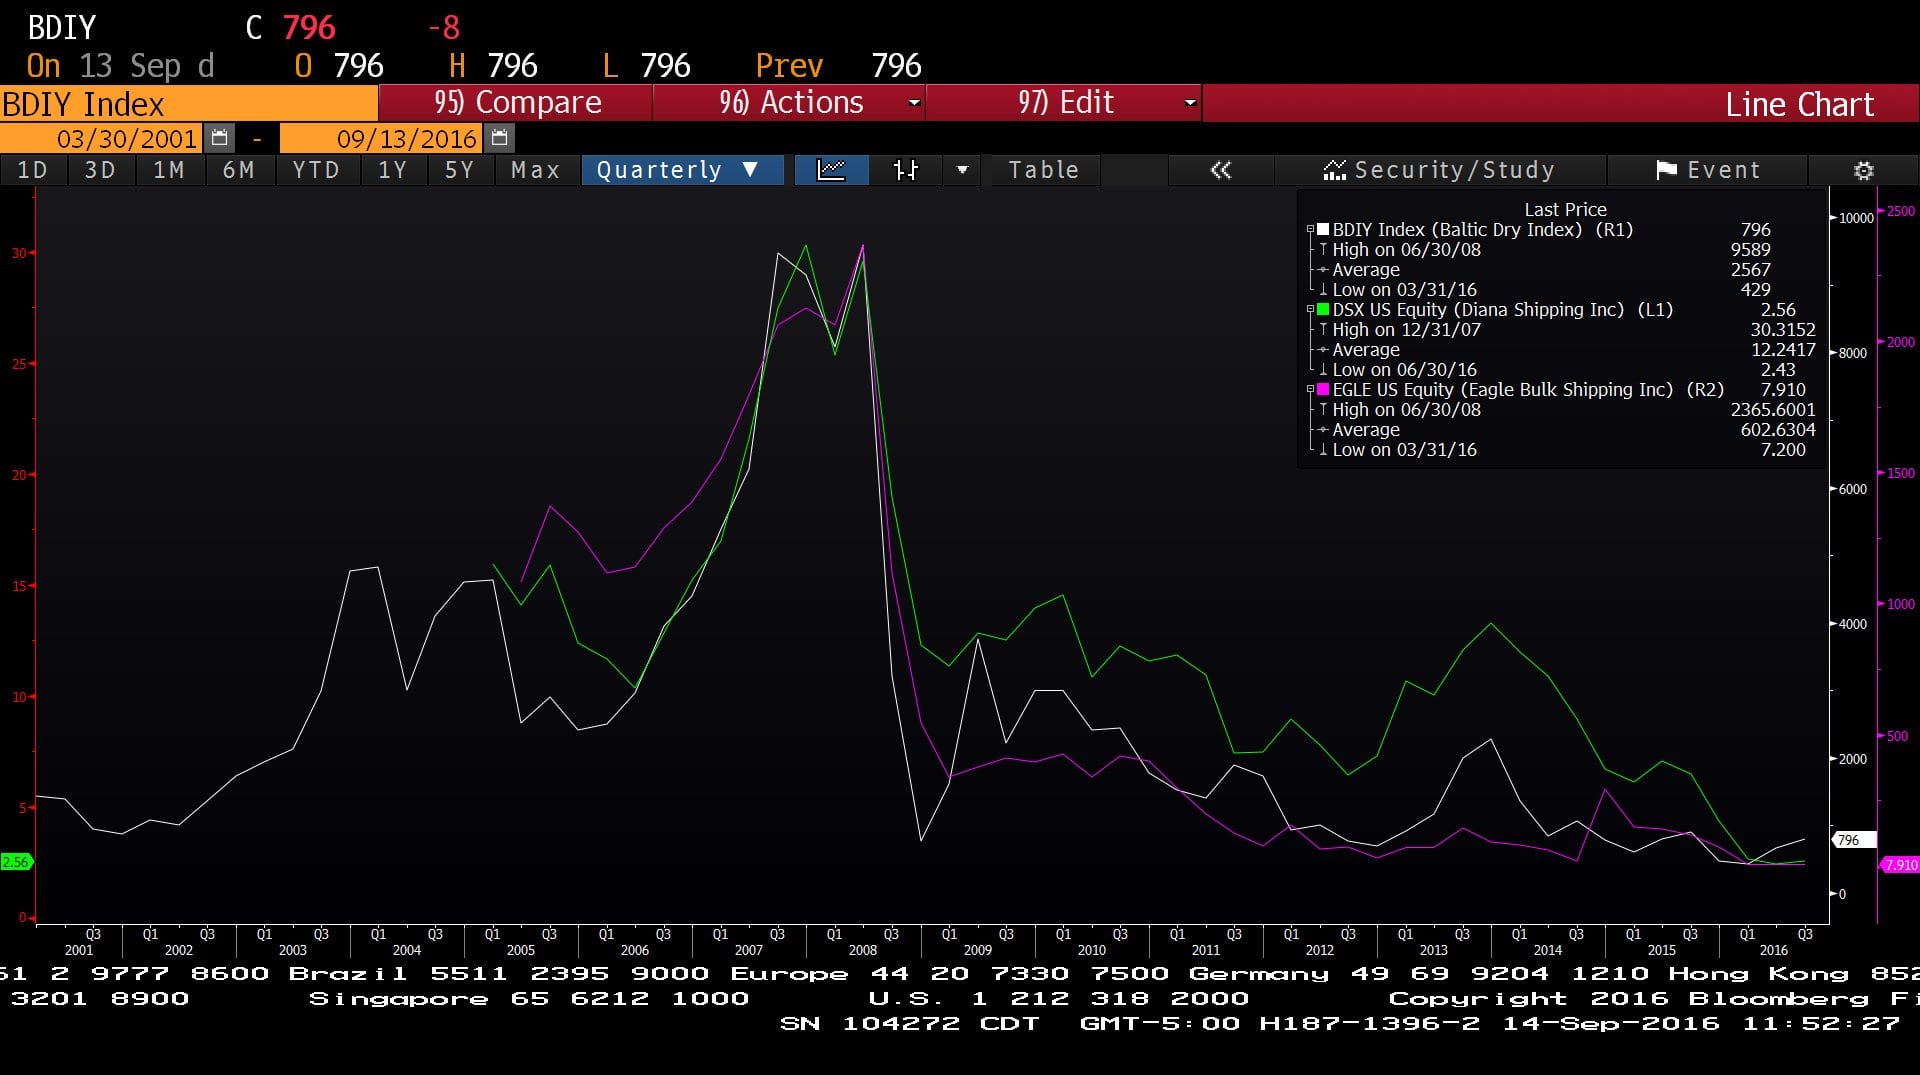This screenshot has height=1075, width=1920.
Task: Edit the start date 03/30/2001 field
Action: click(x=102, y=138)
